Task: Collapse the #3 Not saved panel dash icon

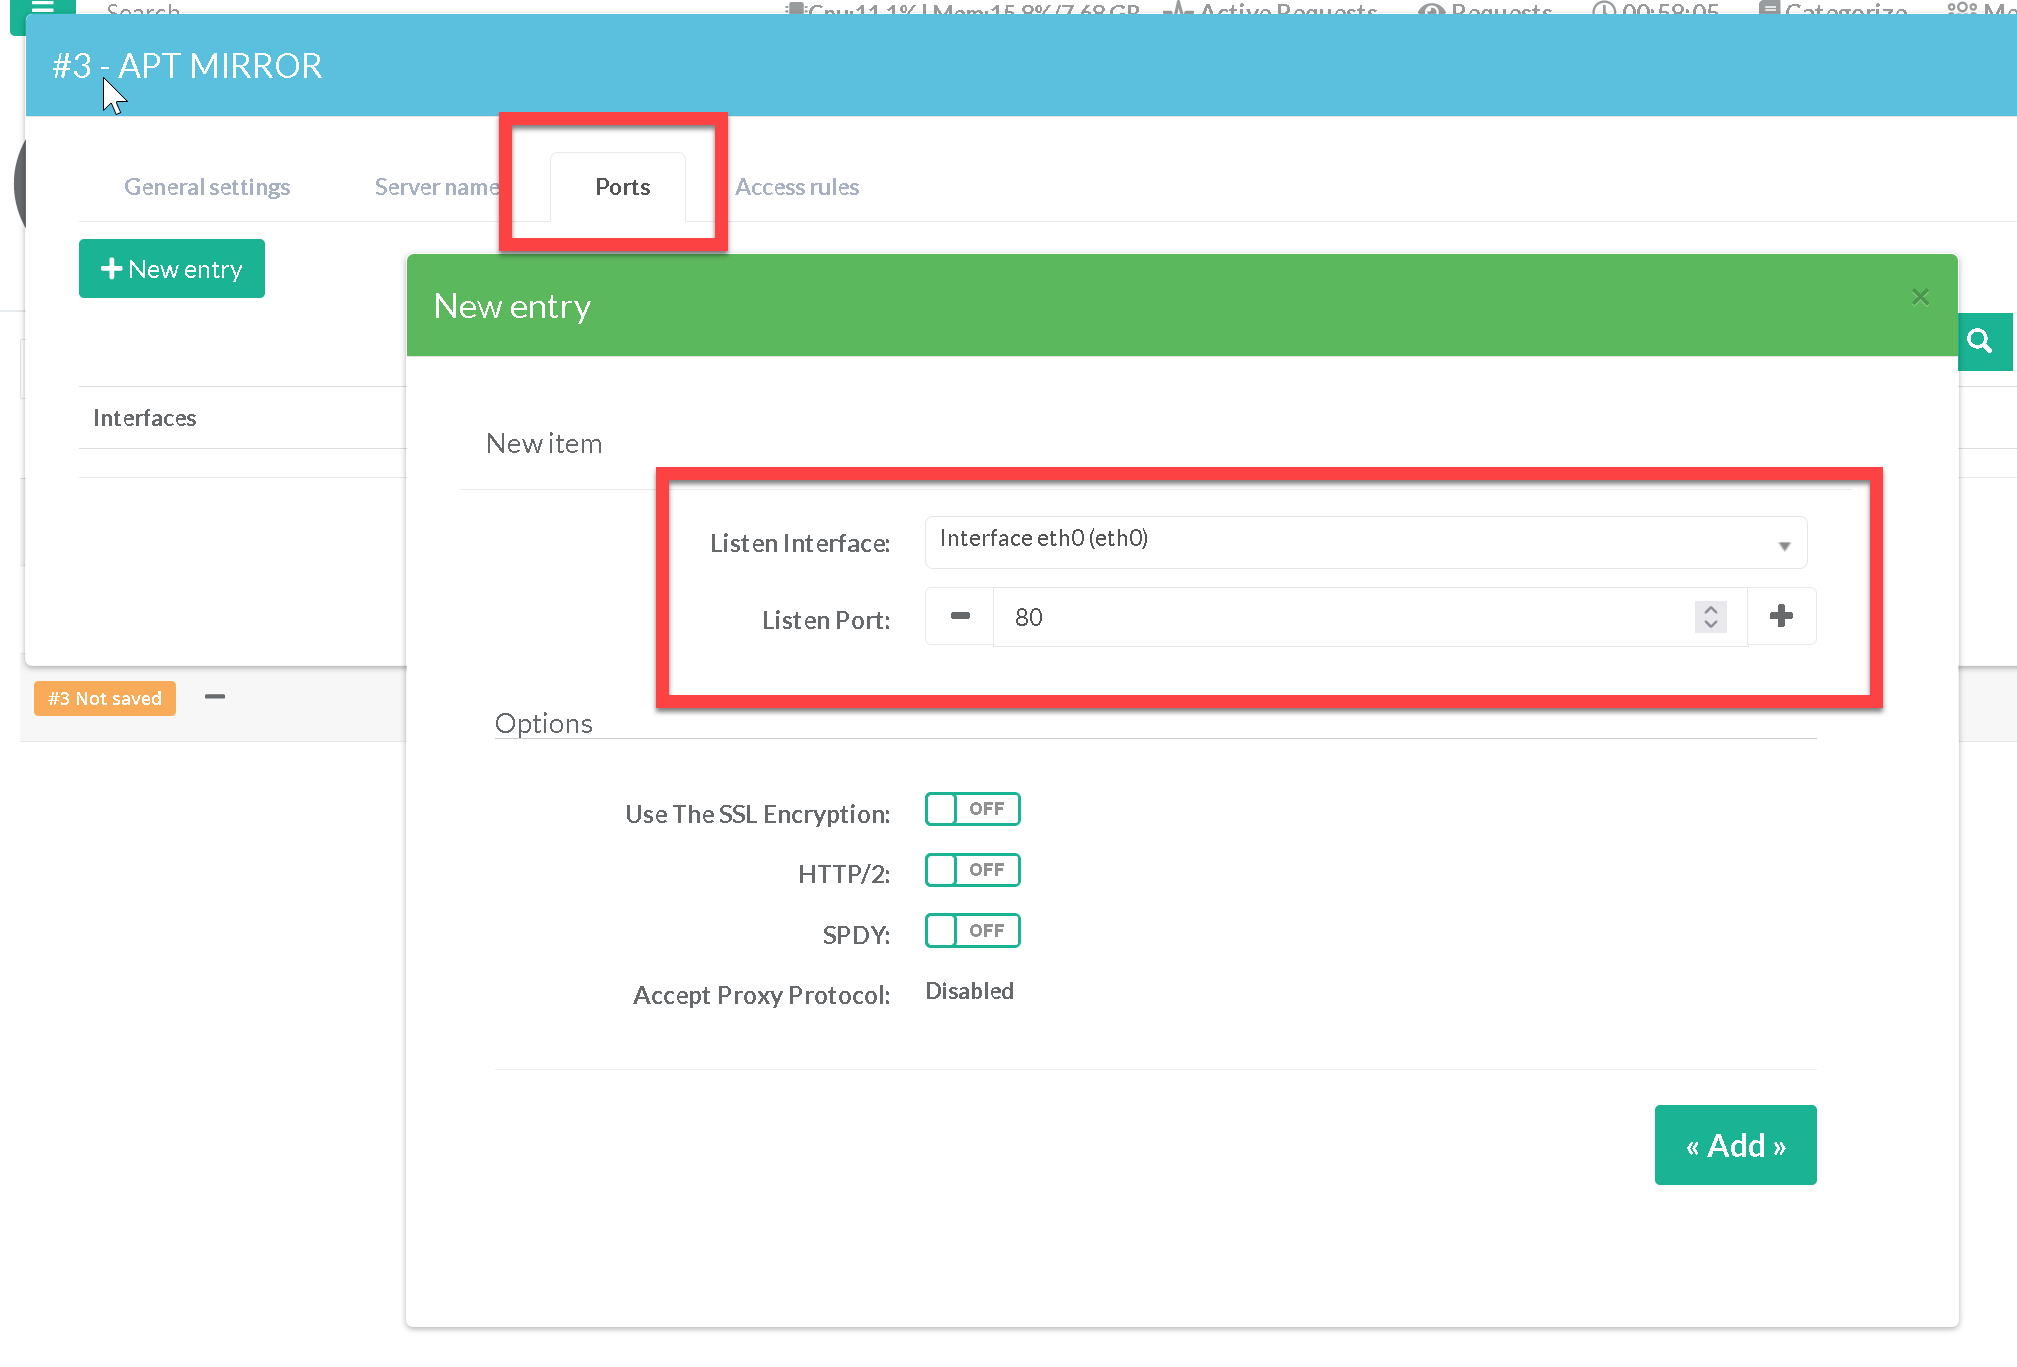Action: pyautogui.click(x=214, y=697)
